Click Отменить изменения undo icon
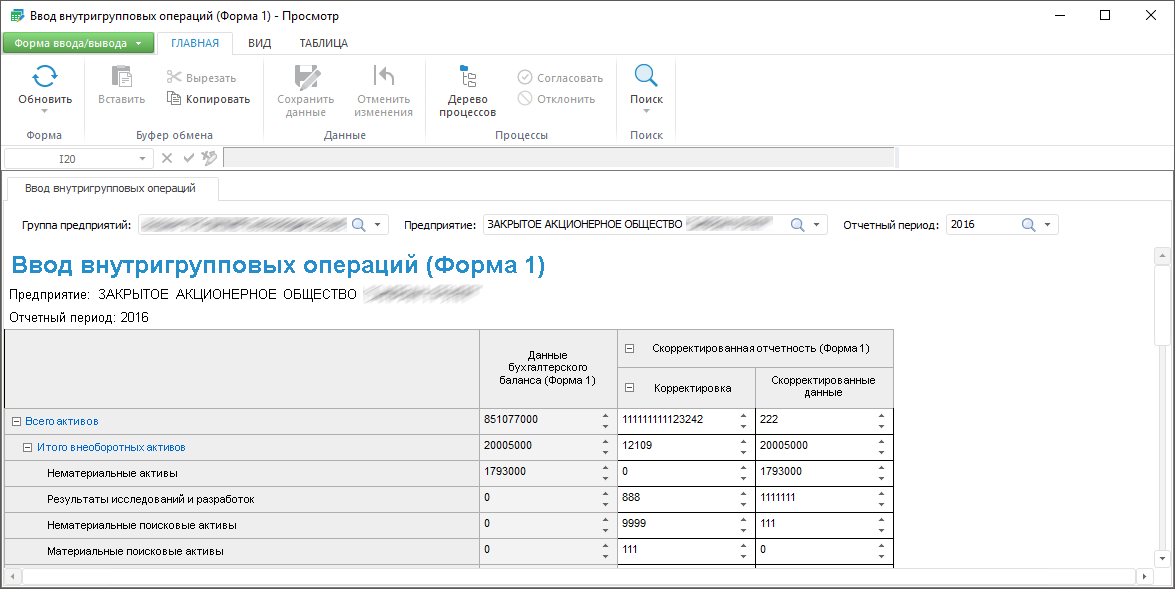This screenshot has height=589, width=1175. point(383,76)
